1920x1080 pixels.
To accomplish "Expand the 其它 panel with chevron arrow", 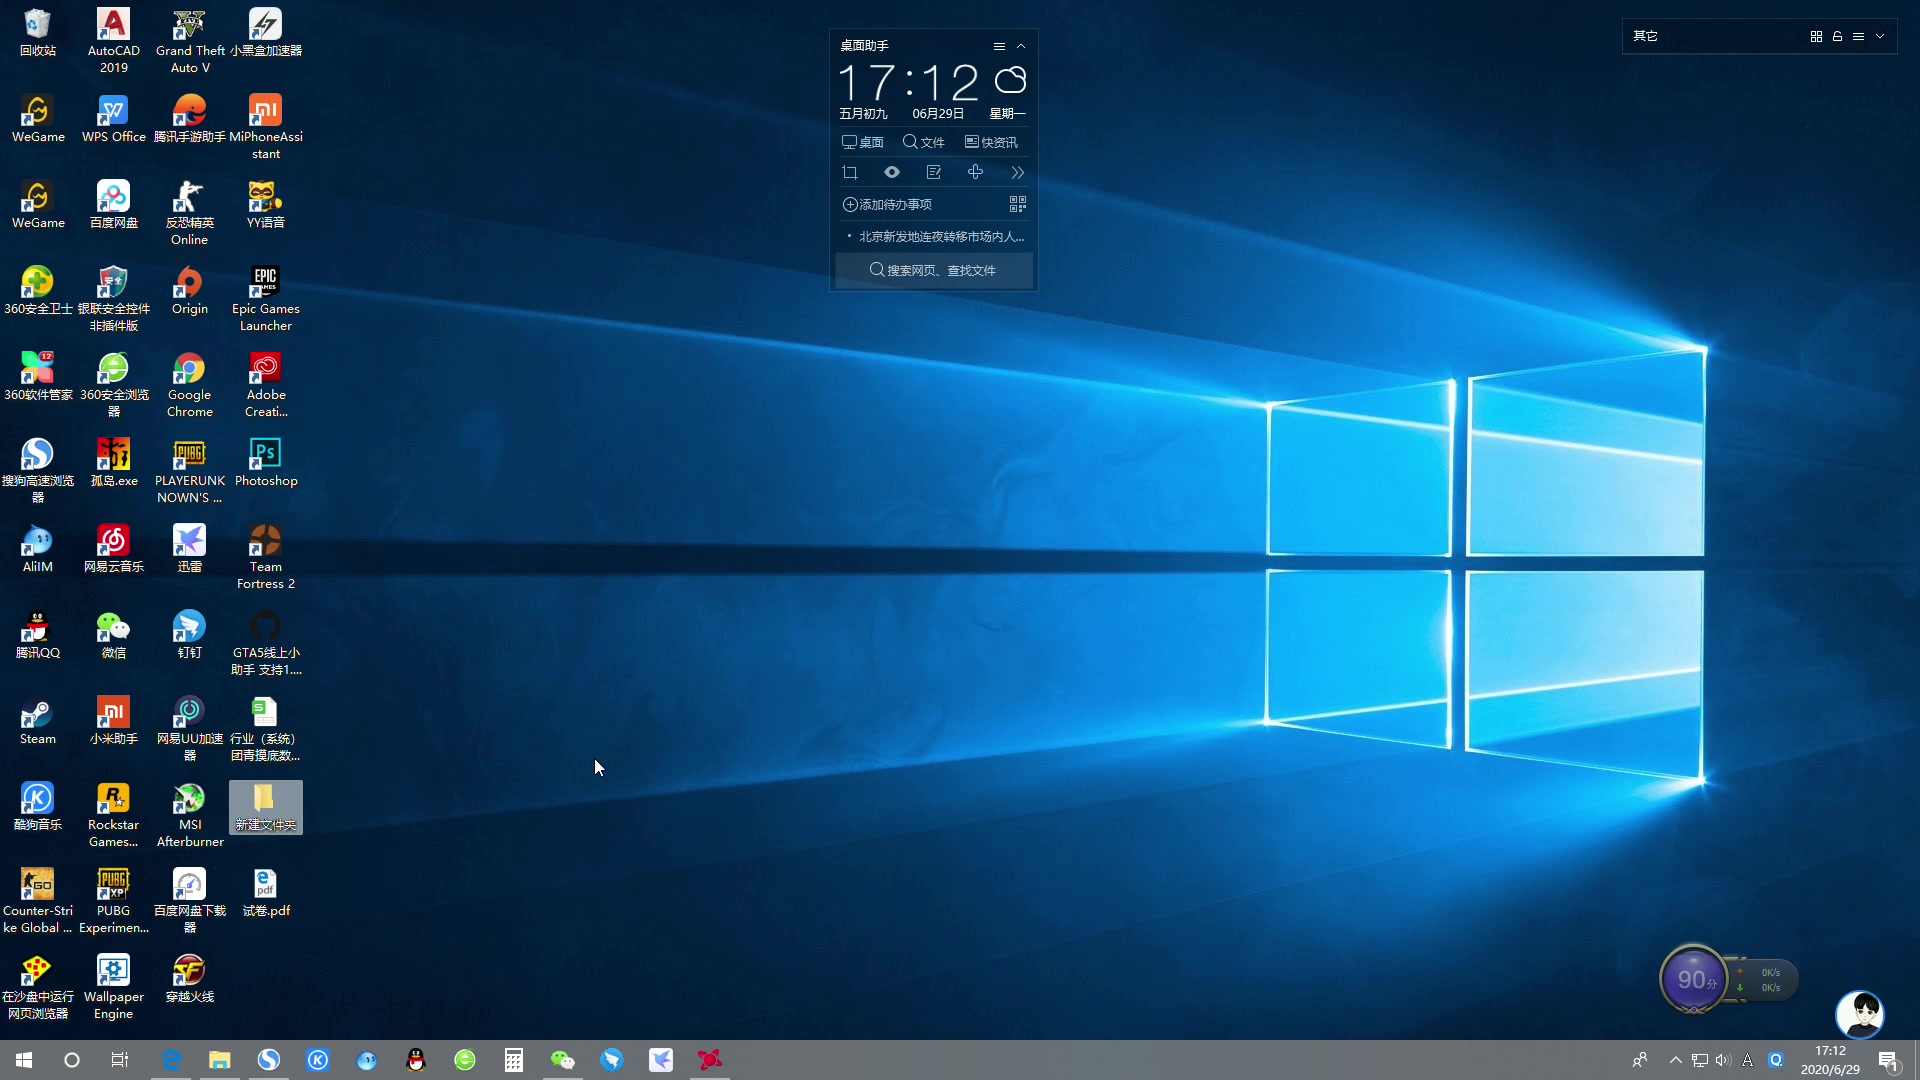I will pos(1880,36).
